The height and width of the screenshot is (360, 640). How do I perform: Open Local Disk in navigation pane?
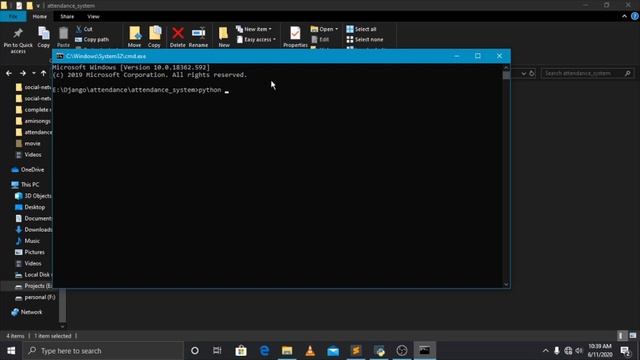tap(33, 275)
